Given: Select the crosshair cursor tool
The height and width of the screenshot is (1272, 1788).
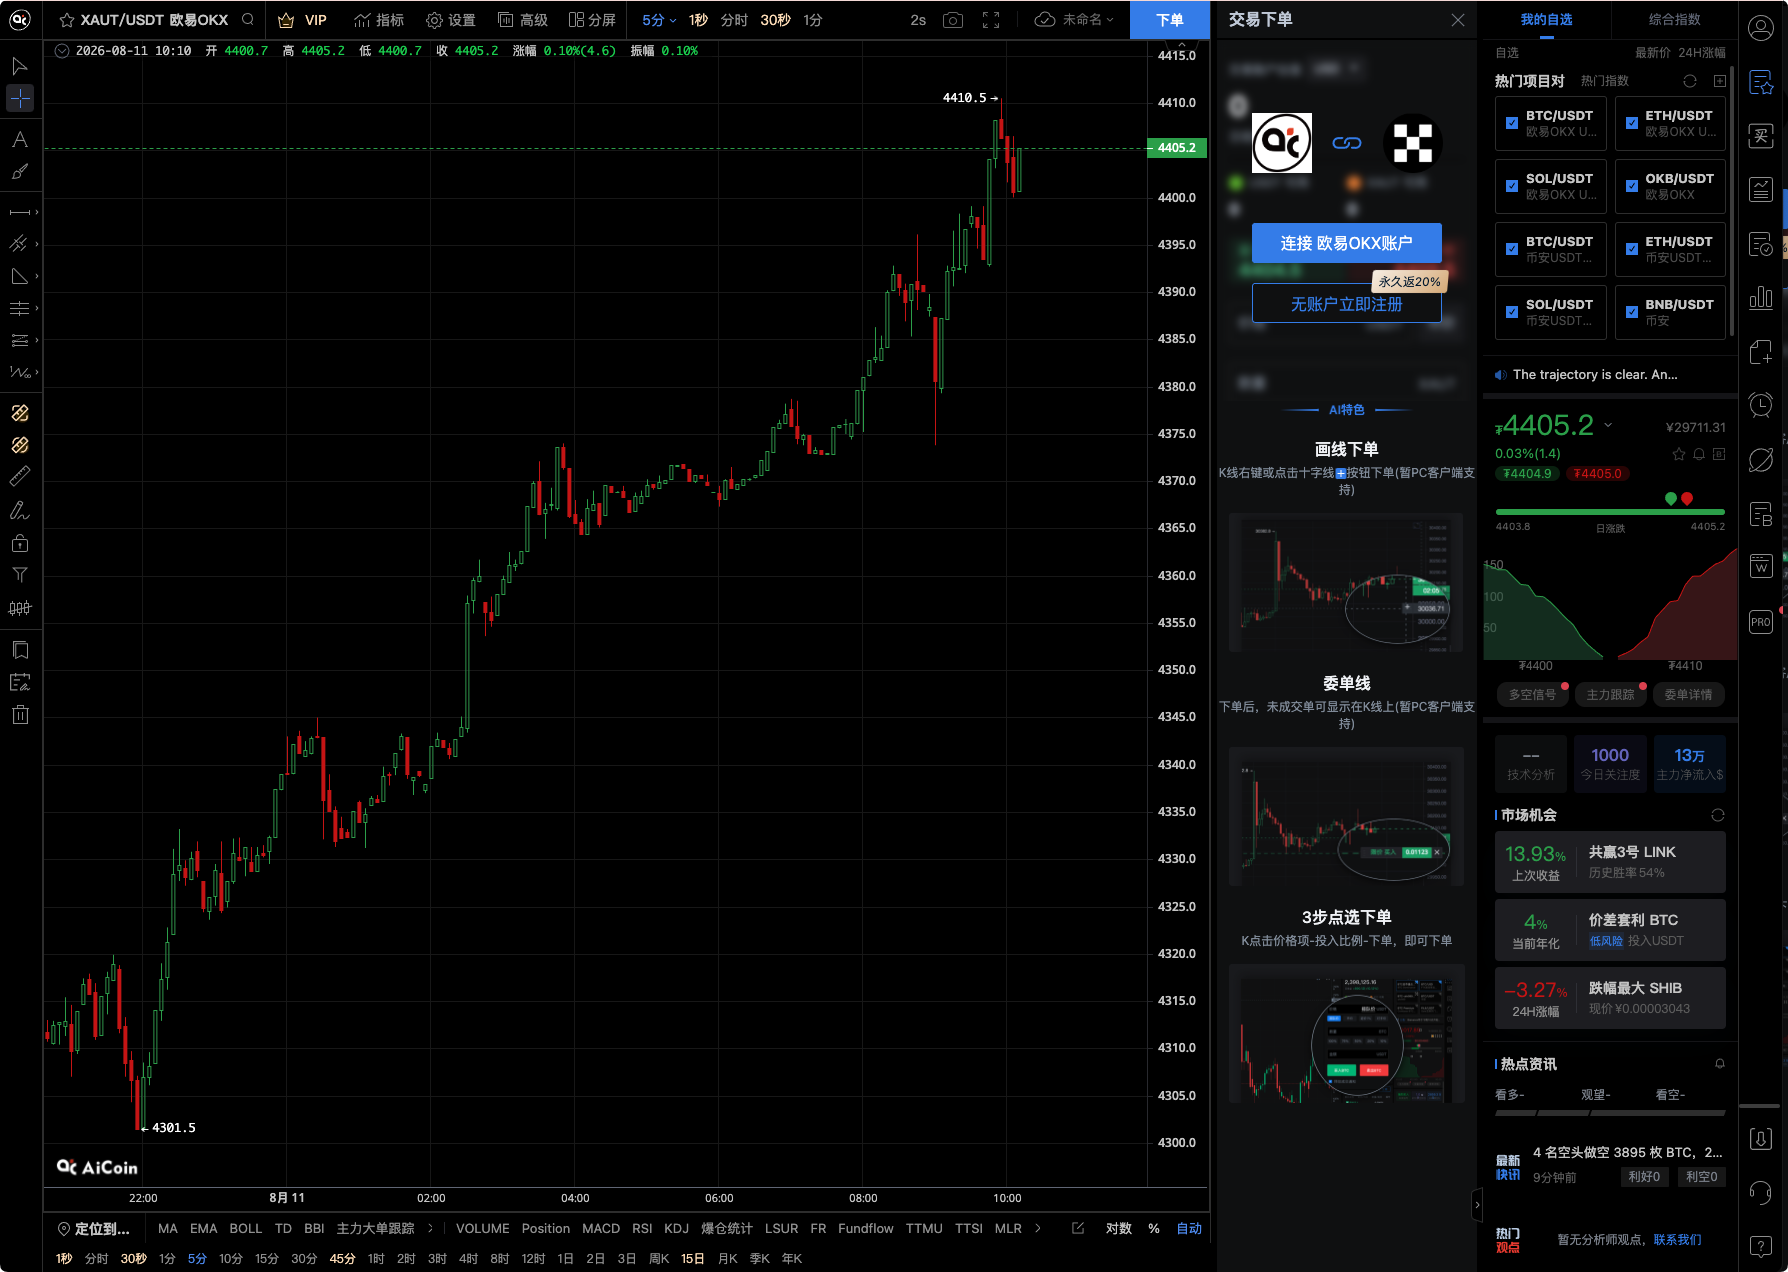Looking at the screenshot, I should point(20,98).
